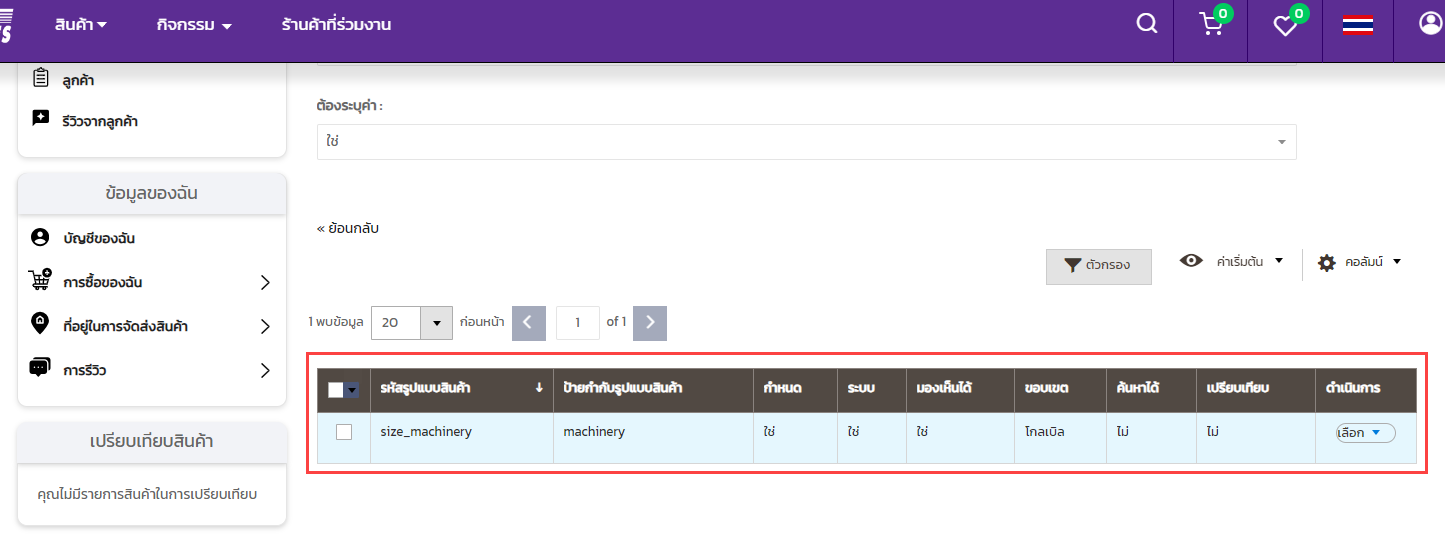Open the shopping cart icon
Screen dimensions: 1445x534
(x=1211, y=25)
